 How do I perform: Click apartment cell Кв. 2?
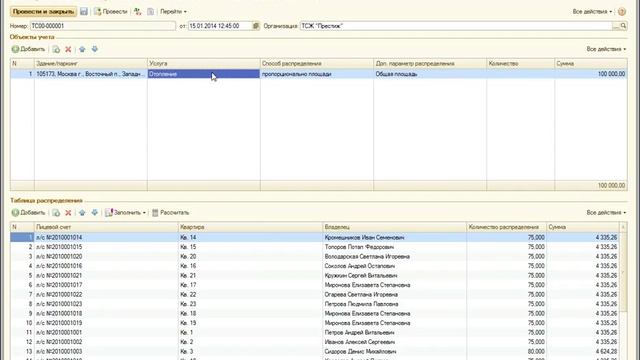click(250, 342)
